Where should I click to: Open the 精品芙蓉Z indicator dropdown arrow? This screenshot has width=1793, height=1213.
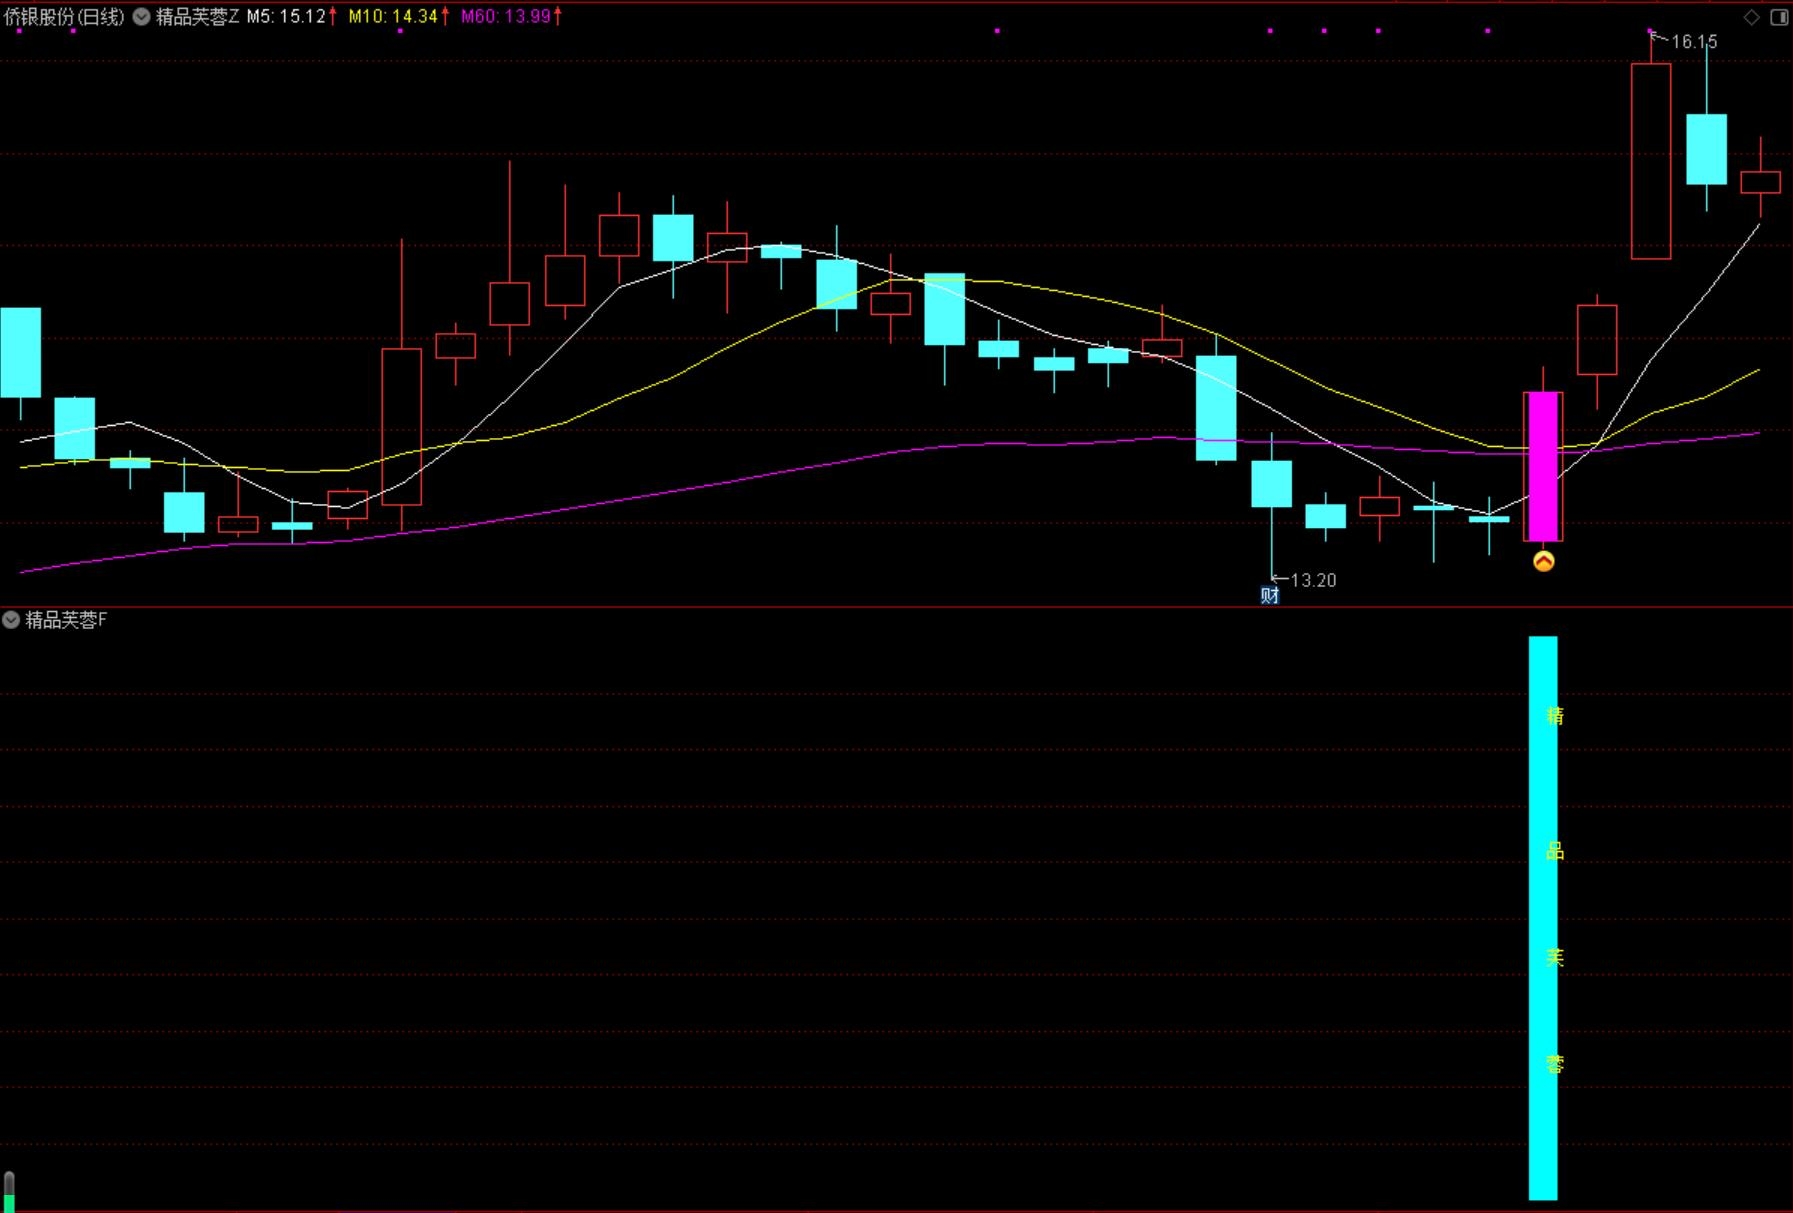point(141,16)
